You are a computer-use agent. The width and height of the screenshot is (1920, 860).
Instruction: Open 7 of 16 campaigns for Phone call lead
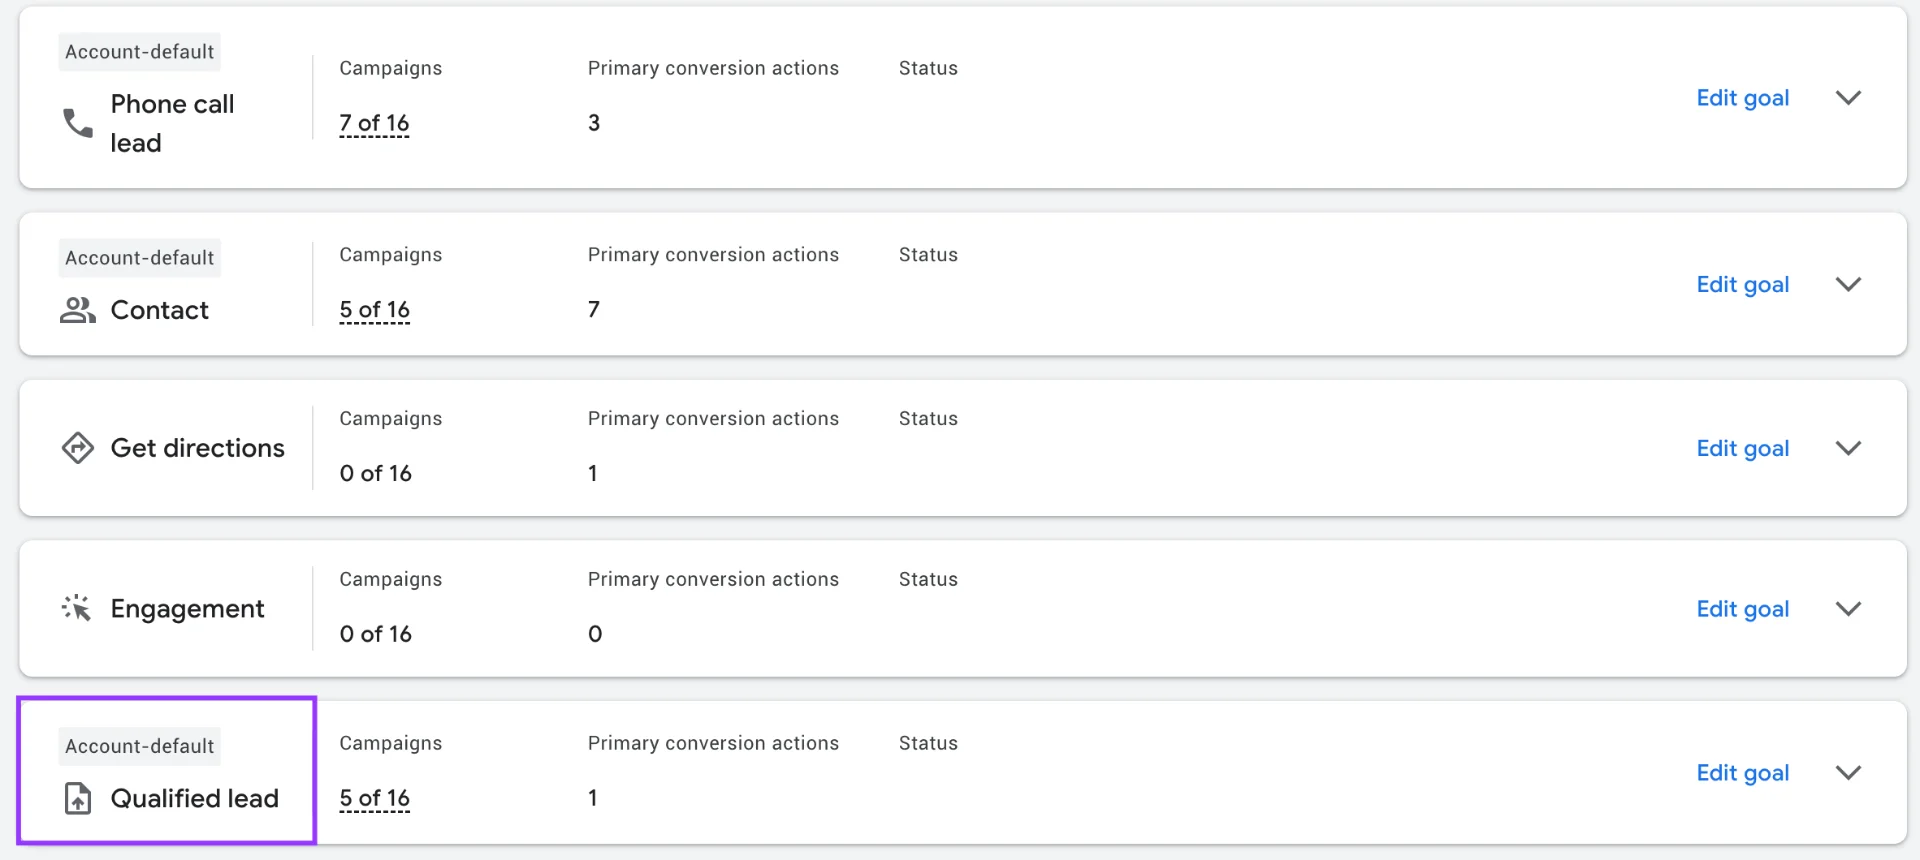tap(374, 123)
